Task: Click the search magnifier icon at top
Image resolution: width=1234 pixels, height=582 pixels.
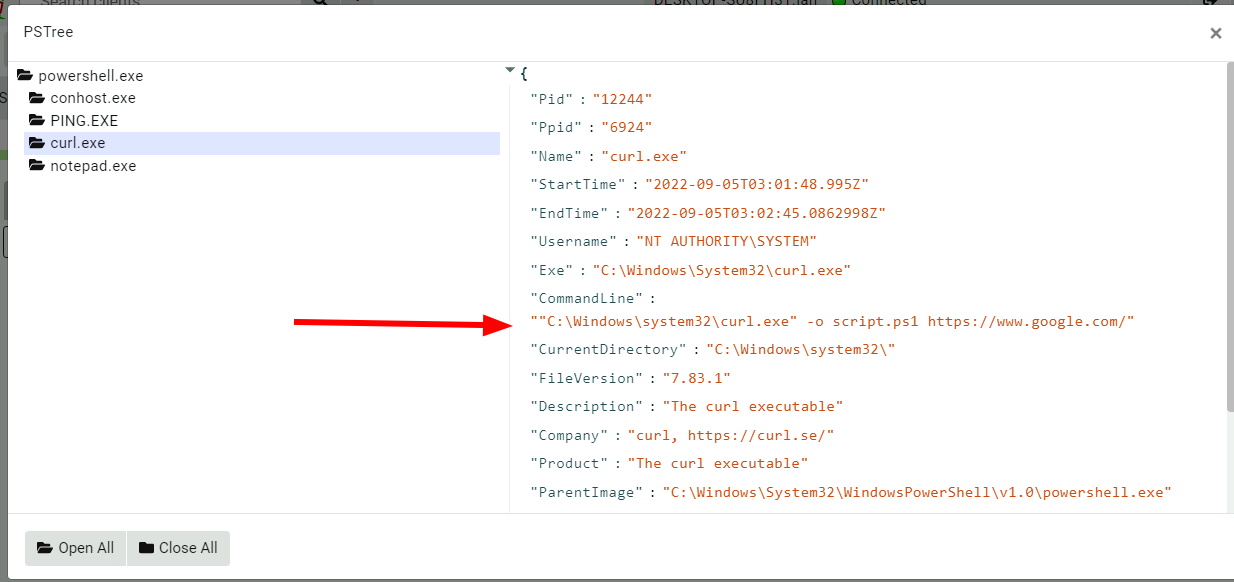Action: (x=318, y=5)
